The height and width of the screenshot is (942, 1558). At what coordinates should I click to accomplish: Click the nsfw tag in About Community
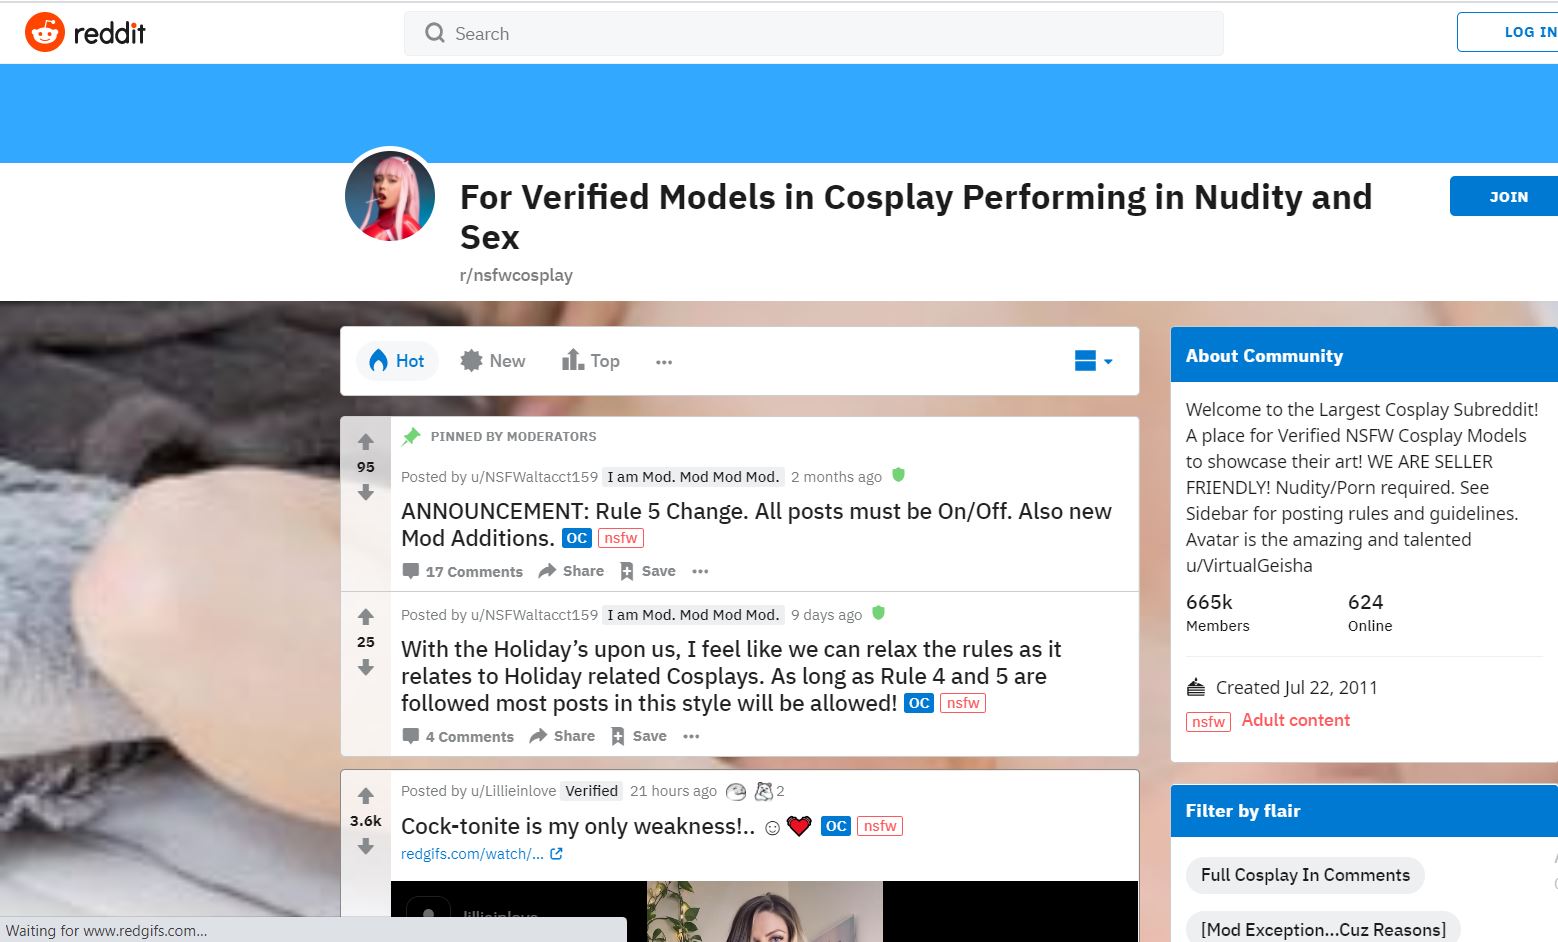[1208, 722]
